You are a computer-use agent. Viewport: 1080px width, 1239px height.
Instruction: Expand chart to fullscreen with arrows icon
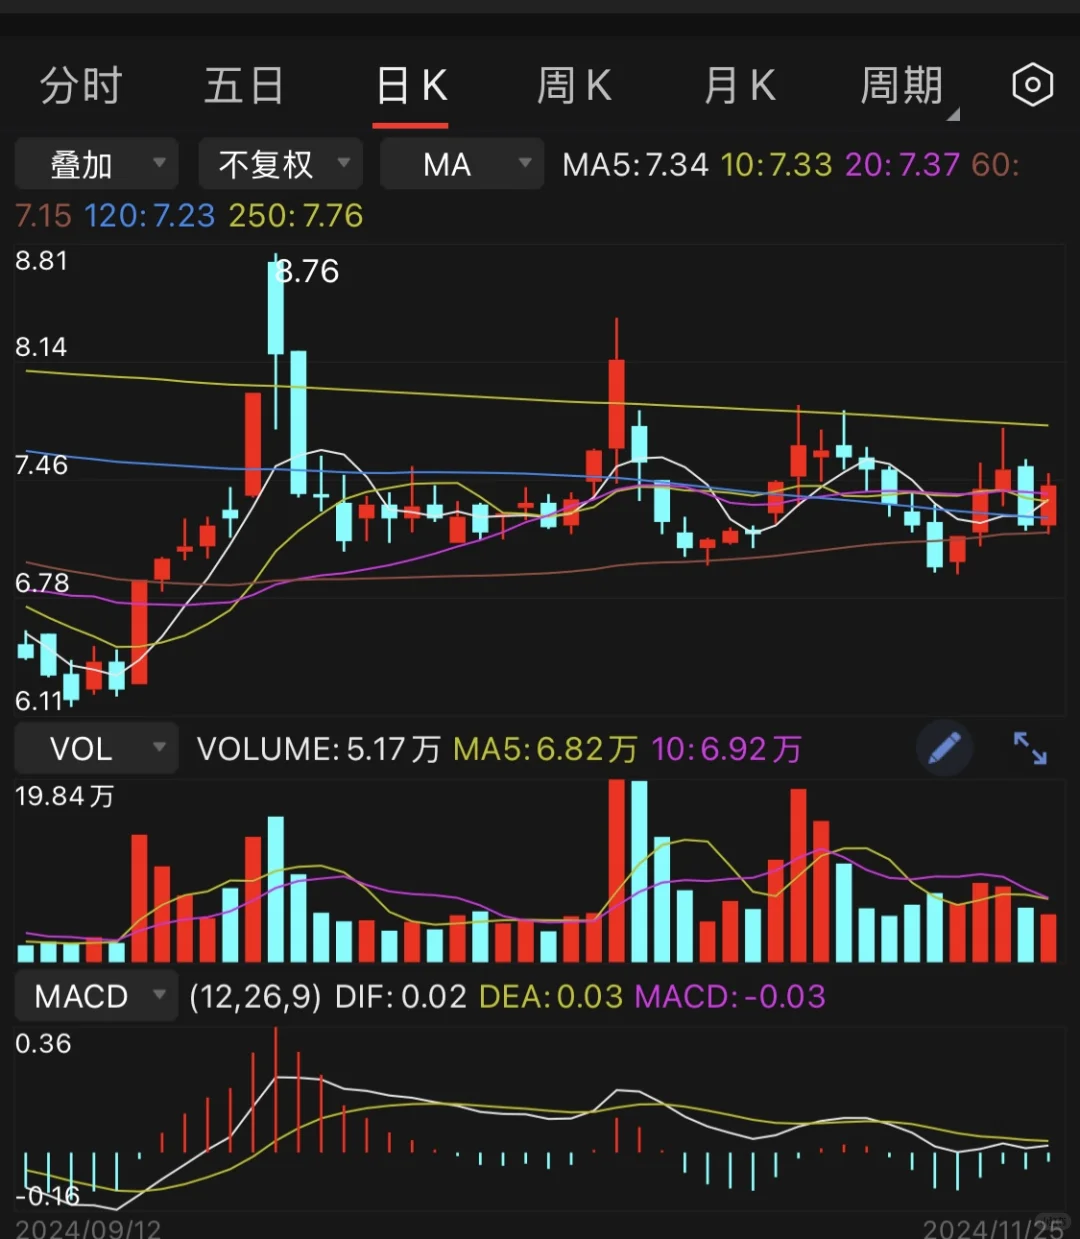[1030, 748]
